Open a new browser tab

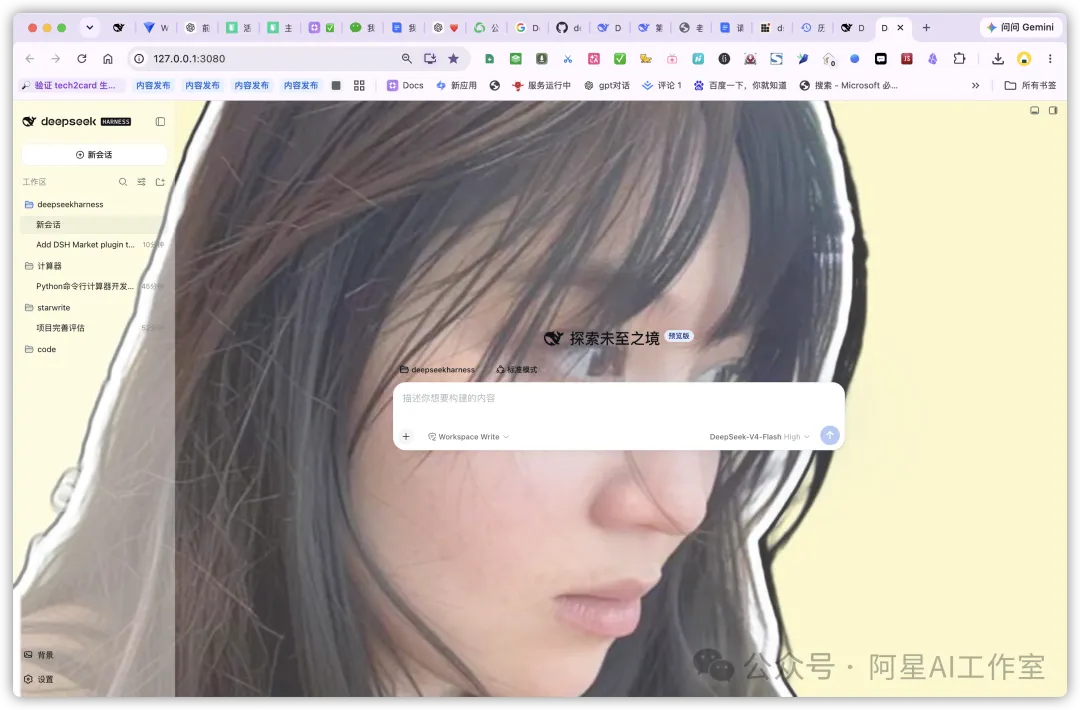point(926,28)
